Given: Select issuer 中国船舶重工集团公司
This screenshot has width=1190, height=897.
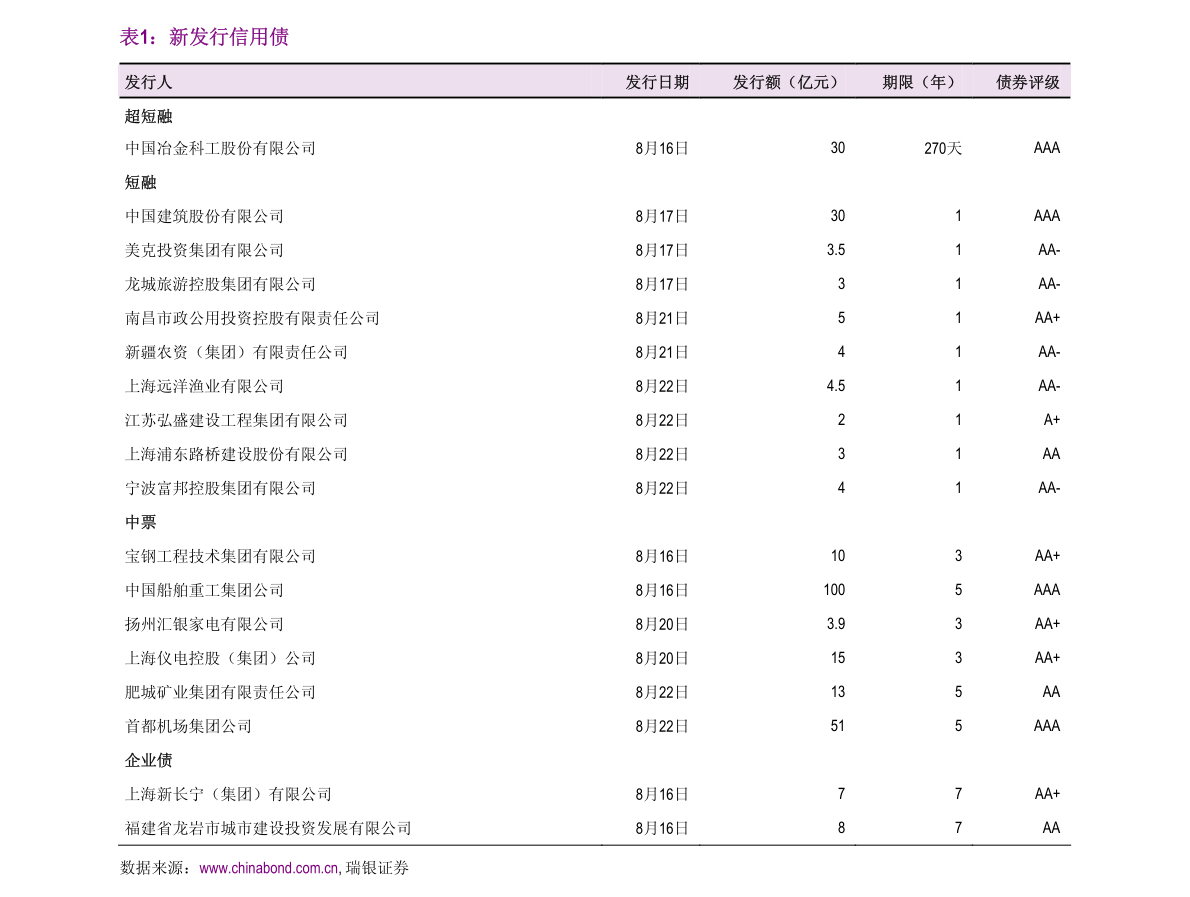Looking at the screenshot, I should (x=204, y=590).
